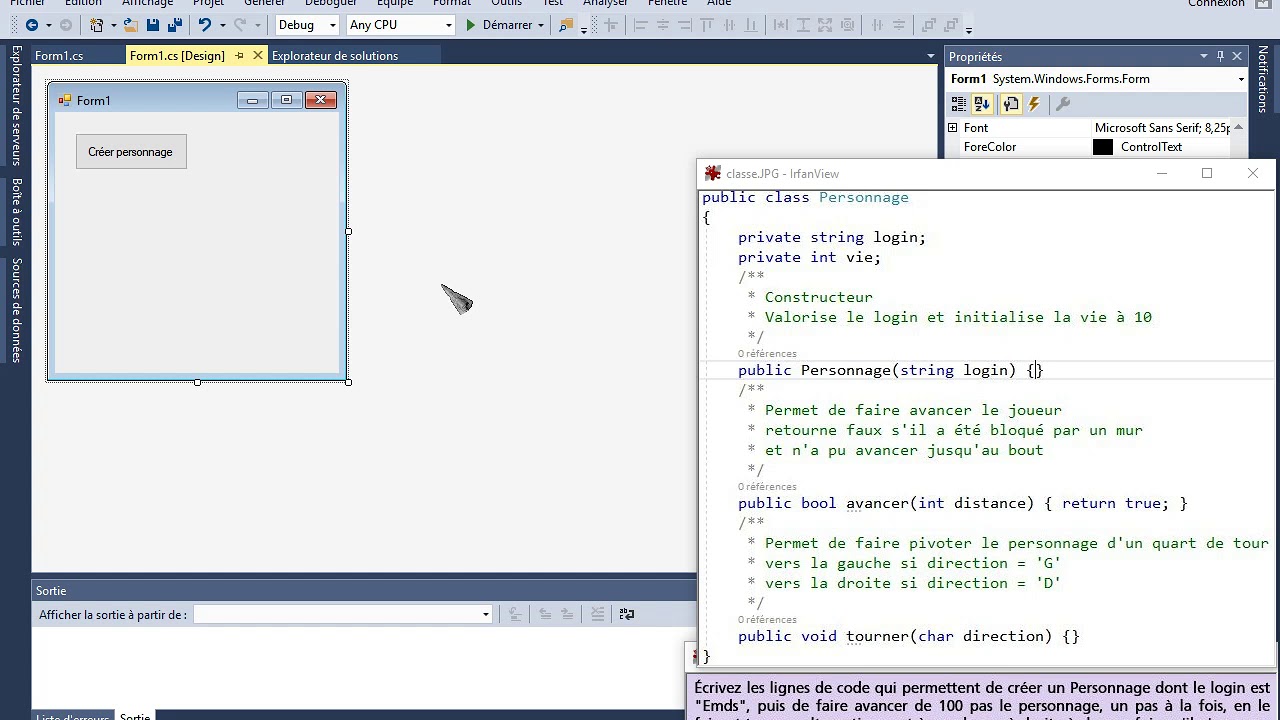Open the document tabs overflow dropdown
The width and height of the screenshot is (1280, 720).
(931, 56)
